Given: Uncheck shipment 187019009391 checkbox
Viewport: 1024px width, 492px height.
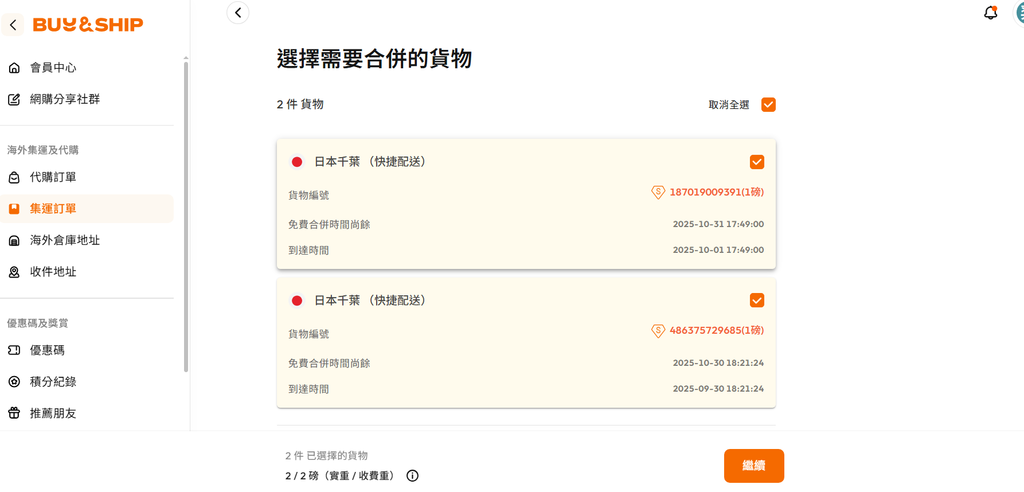Looking at the screenshot, I should coord(757,162).
